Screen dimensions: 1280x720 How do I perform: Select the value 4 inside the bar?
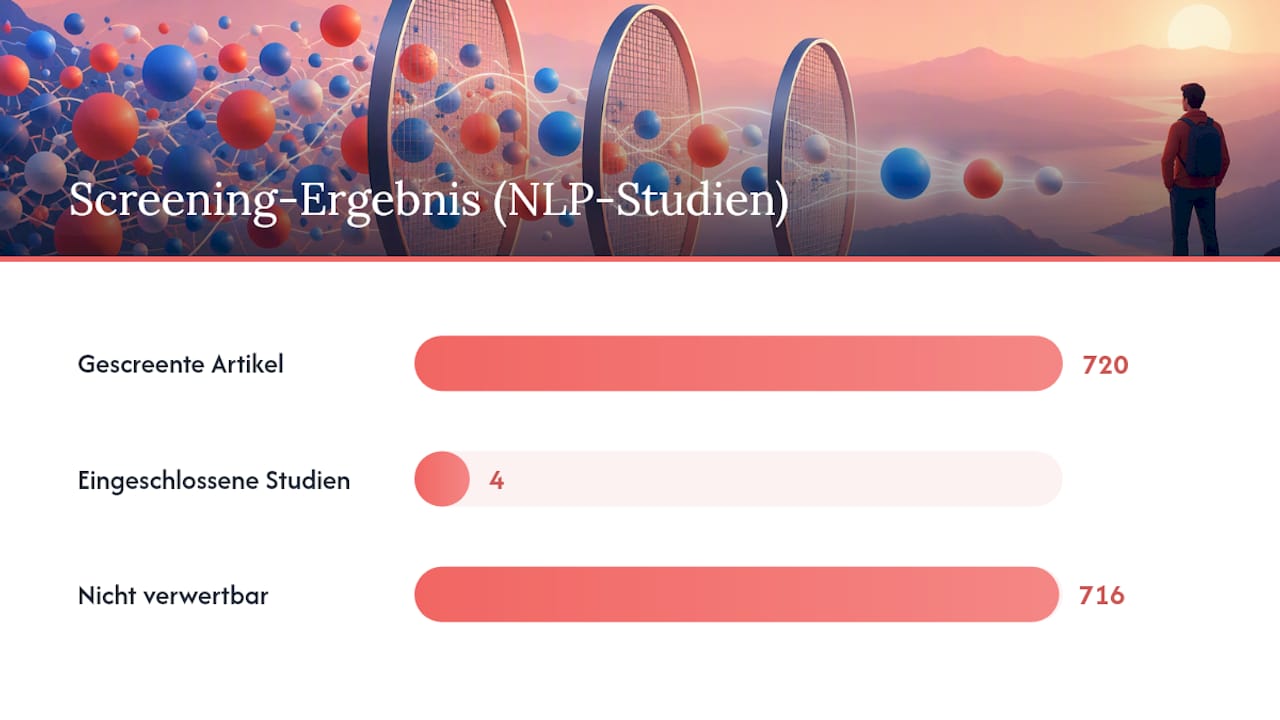496,481
